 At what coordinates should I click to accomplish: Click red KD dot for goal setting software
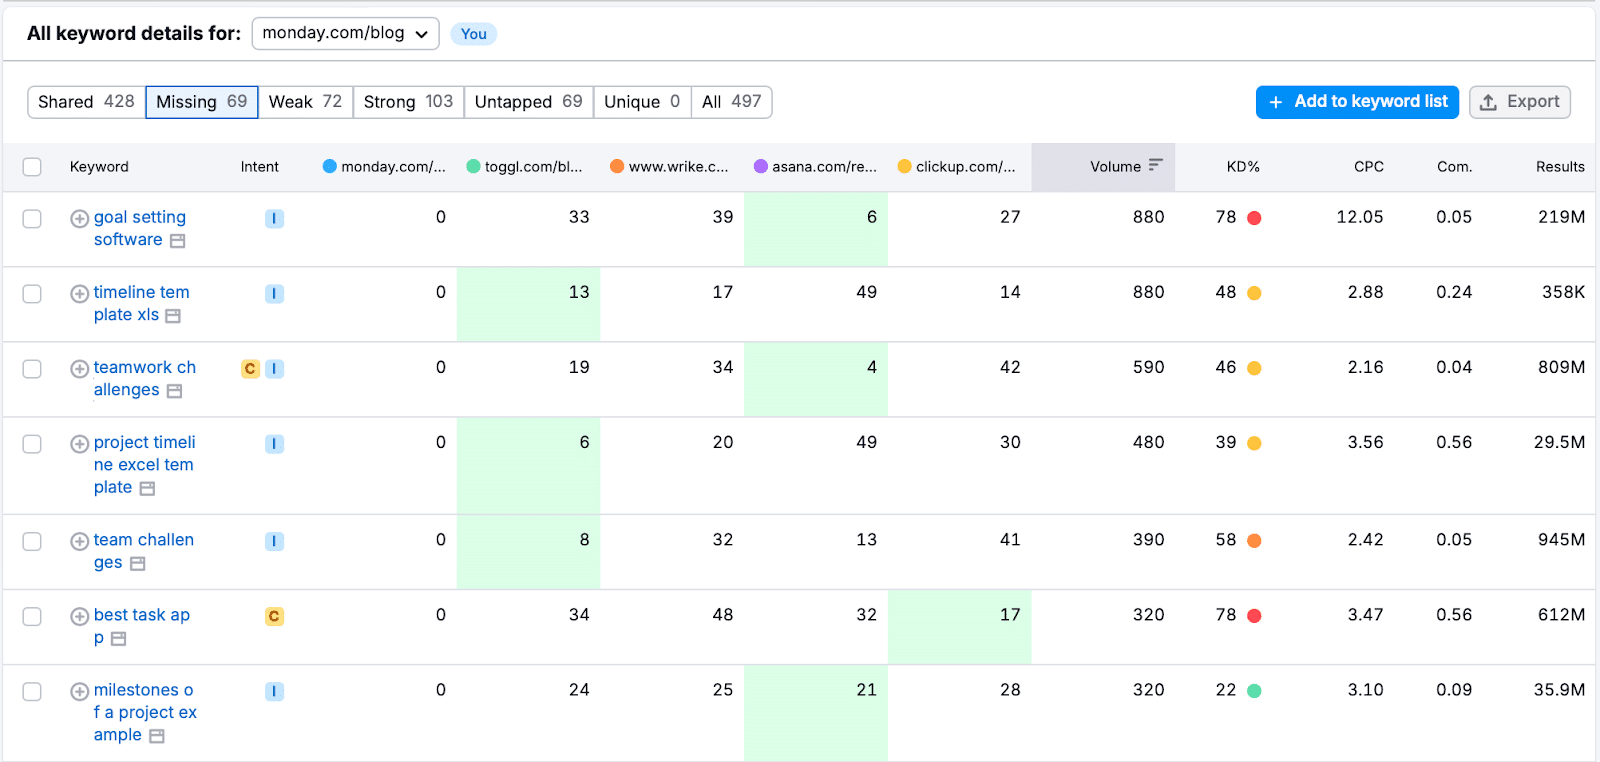(x=1254, y=218)
